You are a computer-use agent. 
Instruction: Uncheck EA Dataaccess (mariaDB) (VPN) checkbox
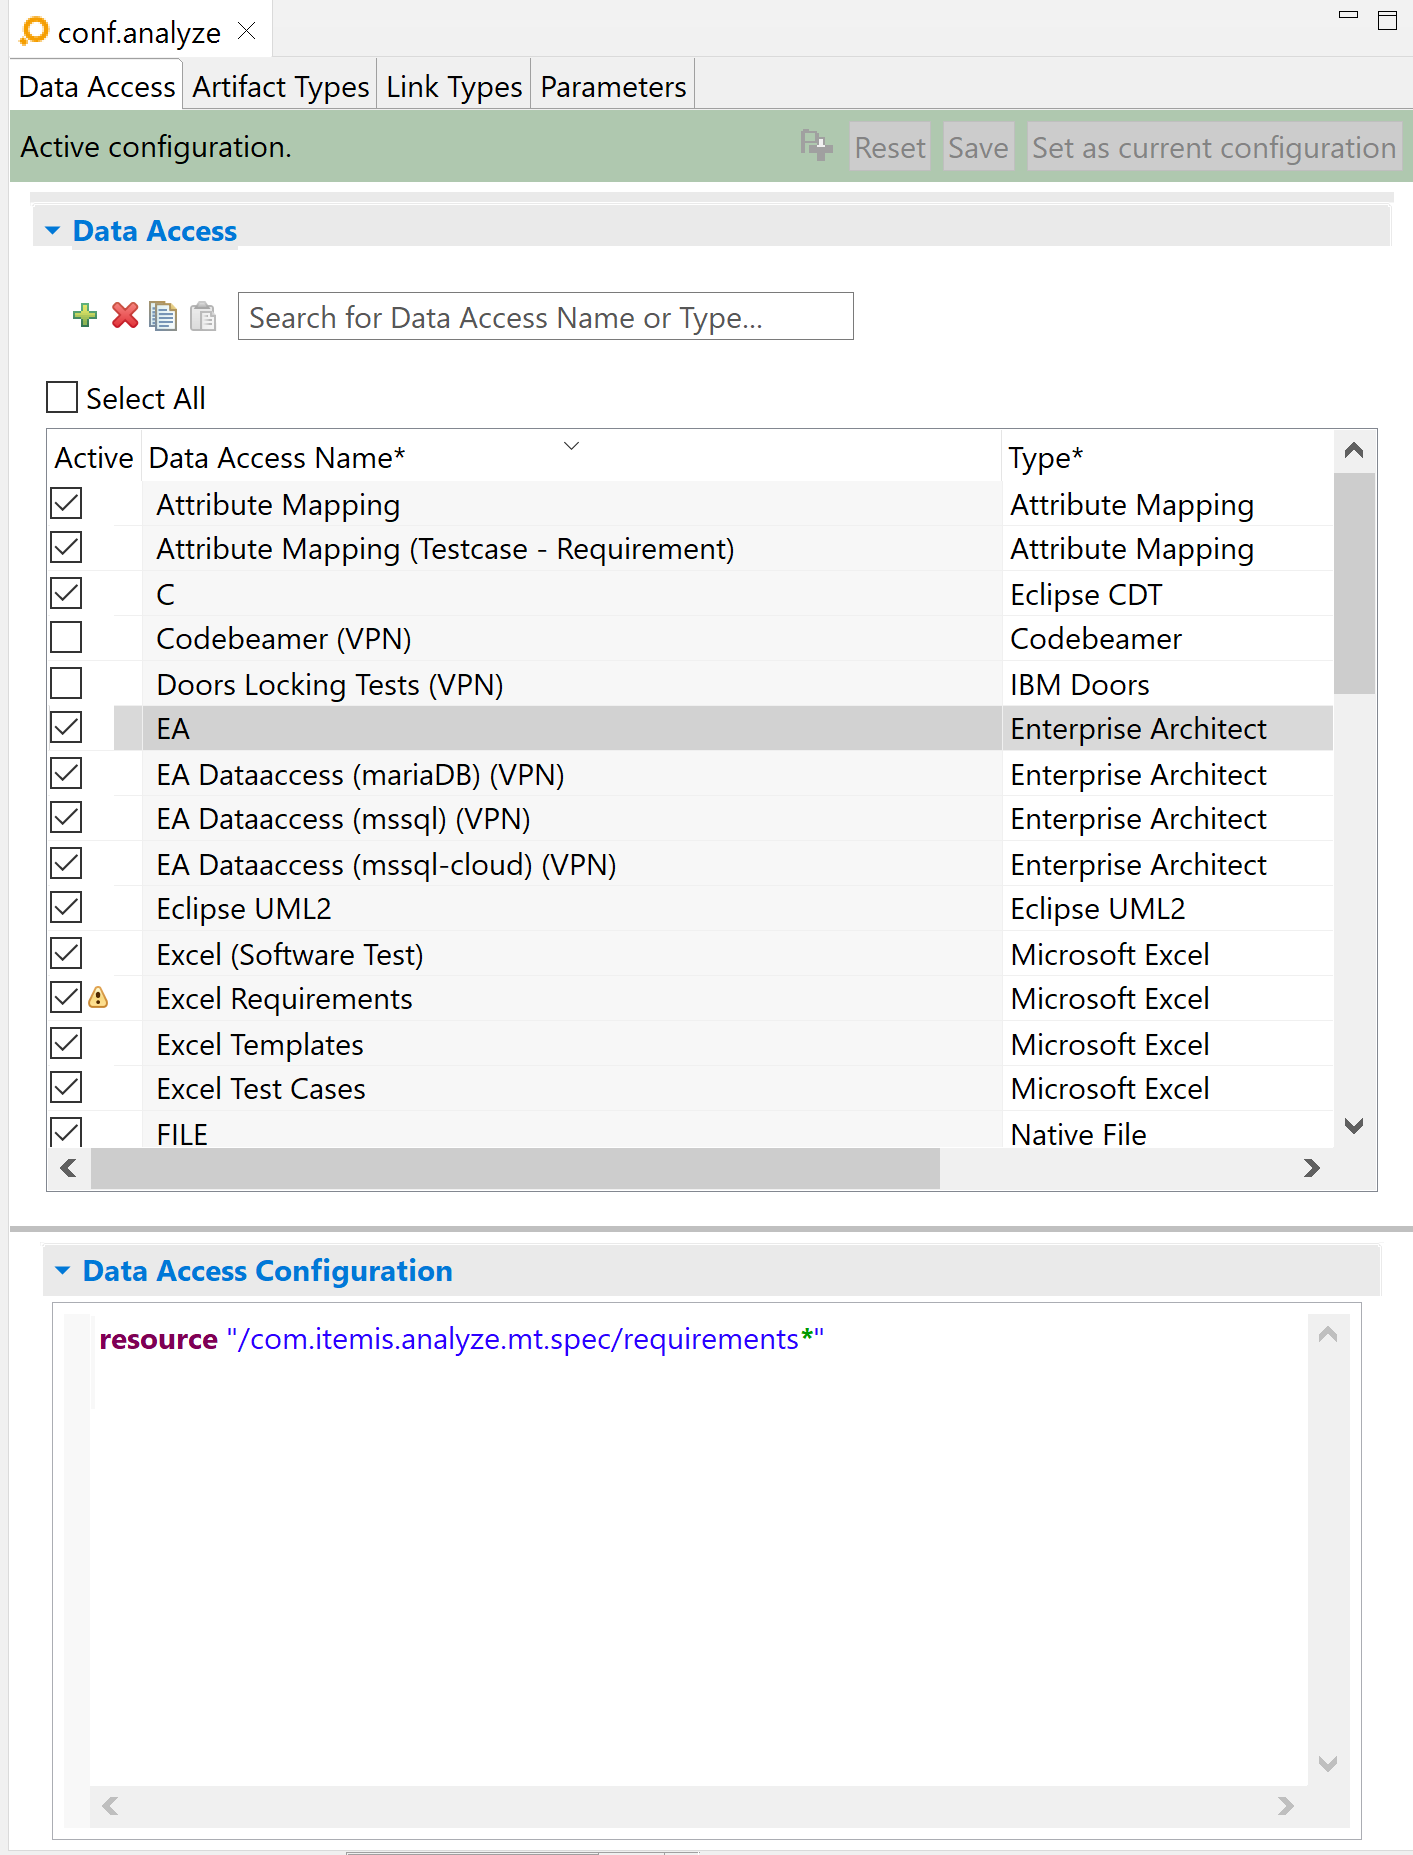66,773
